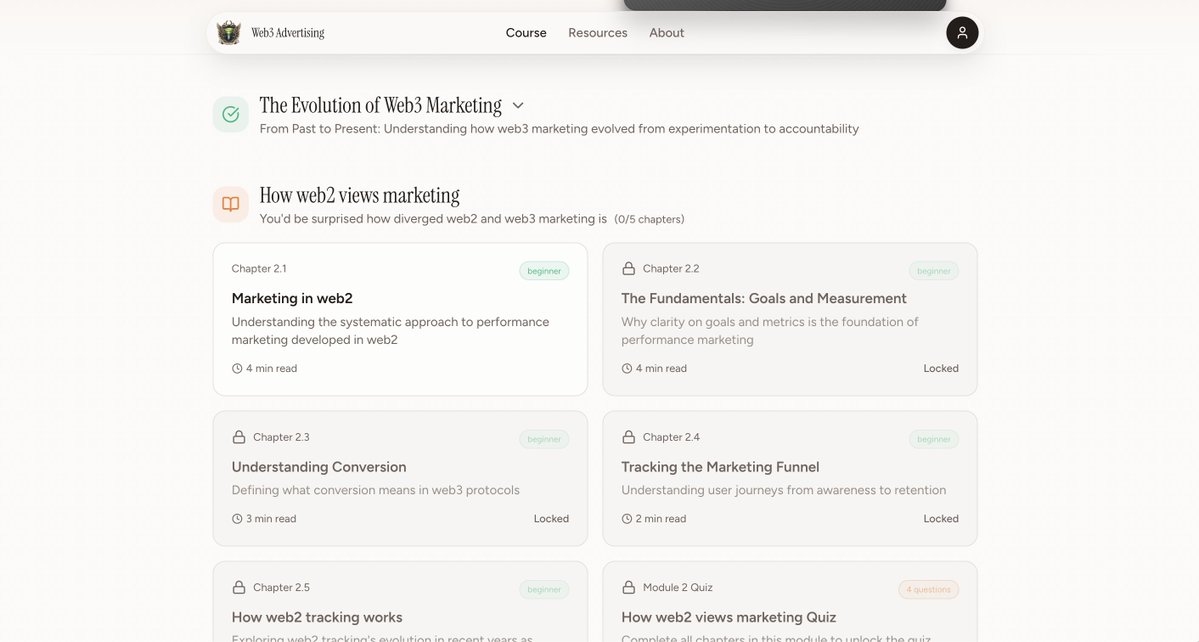Click '4 min read' on Chapter 2.1
Viewport: 1199px width, 642px height.
click(x=271, y=368)
